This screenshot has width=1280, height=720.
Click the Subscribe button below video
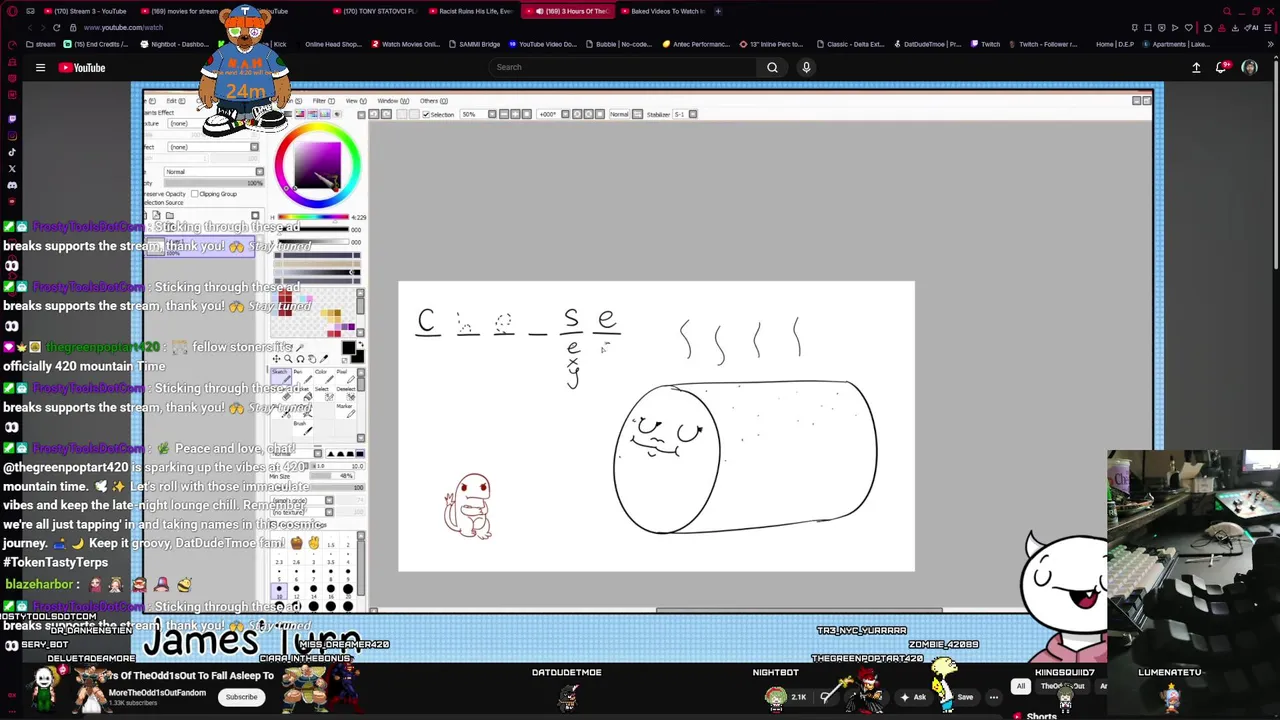click(x=241, y=697)
